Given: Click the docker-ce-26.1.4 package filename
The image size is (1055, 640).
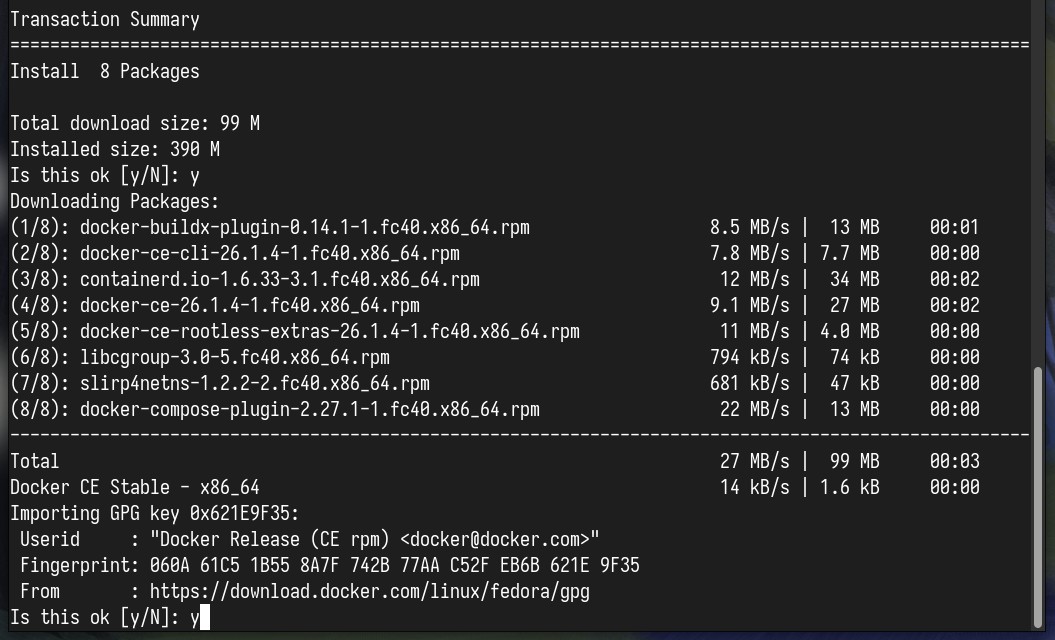Looking at the screenshot, I should coord(250,306).
